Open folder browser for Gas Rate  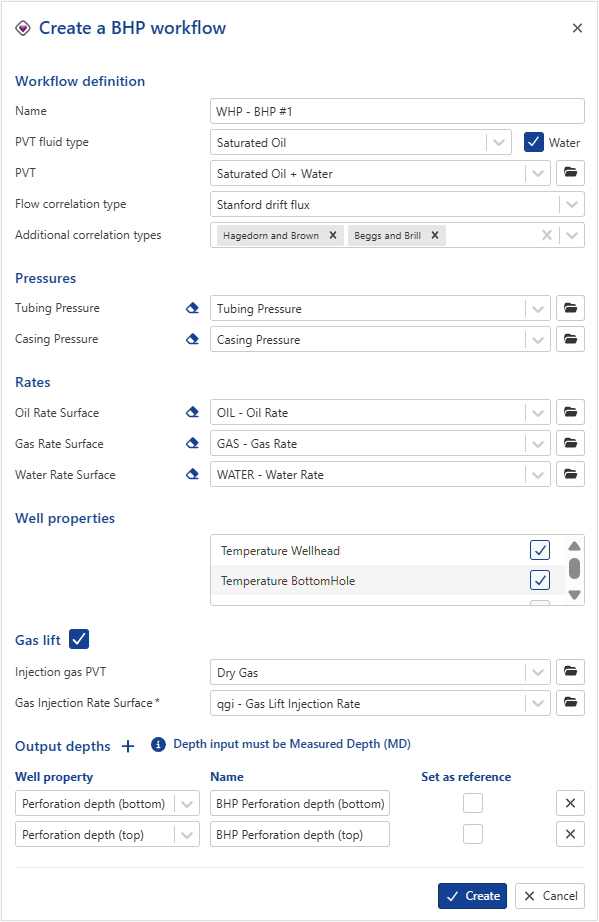570,443
